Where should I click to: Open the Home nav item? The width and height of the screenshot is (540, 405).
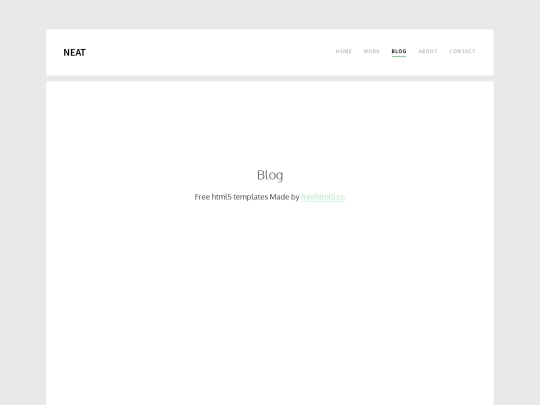344,51
